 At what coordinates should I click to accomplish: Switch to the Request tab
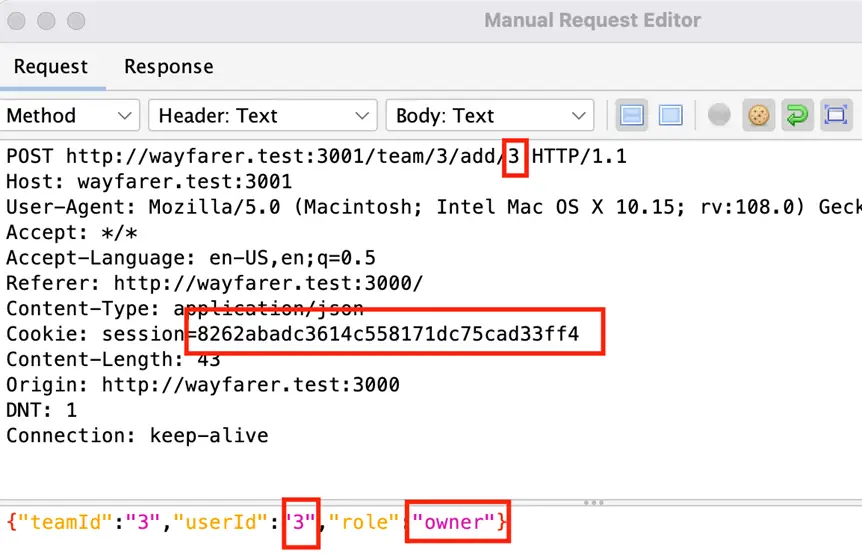point(51,67)
